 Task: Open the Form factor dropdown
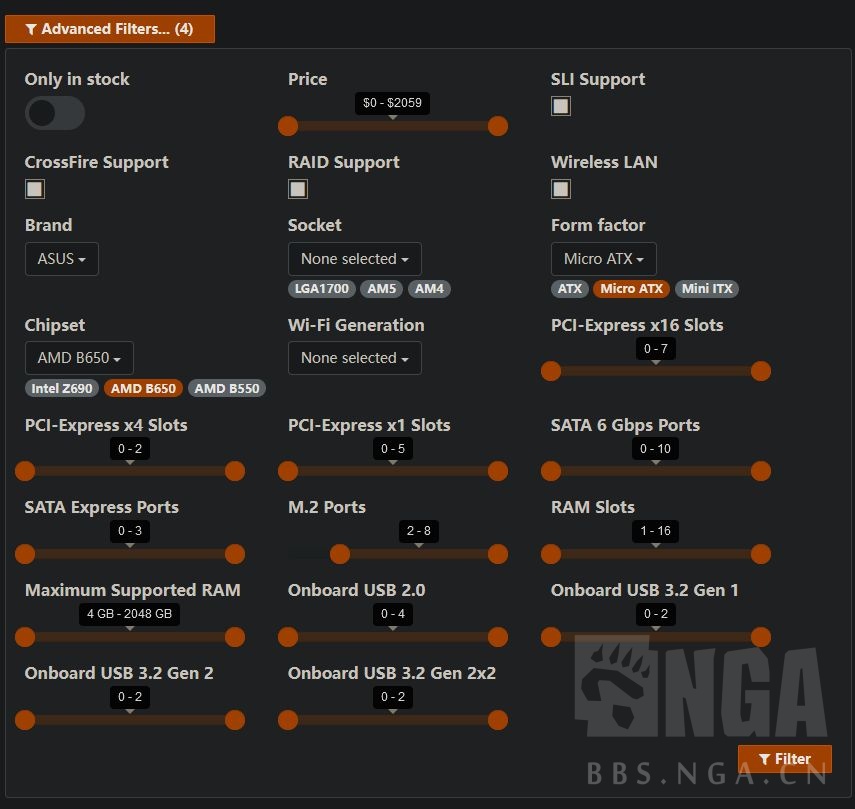(603, 258)
